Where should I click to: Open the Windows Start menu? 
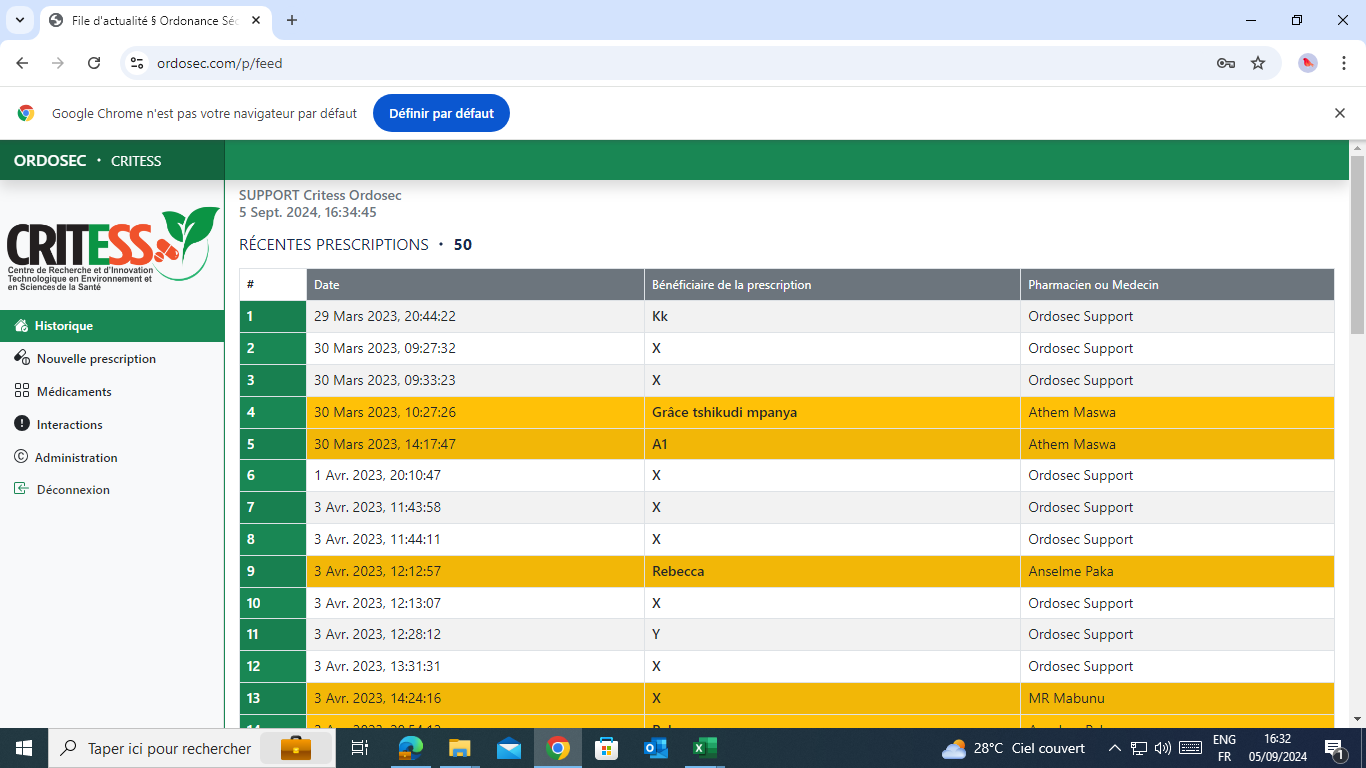tap(24, 748)
